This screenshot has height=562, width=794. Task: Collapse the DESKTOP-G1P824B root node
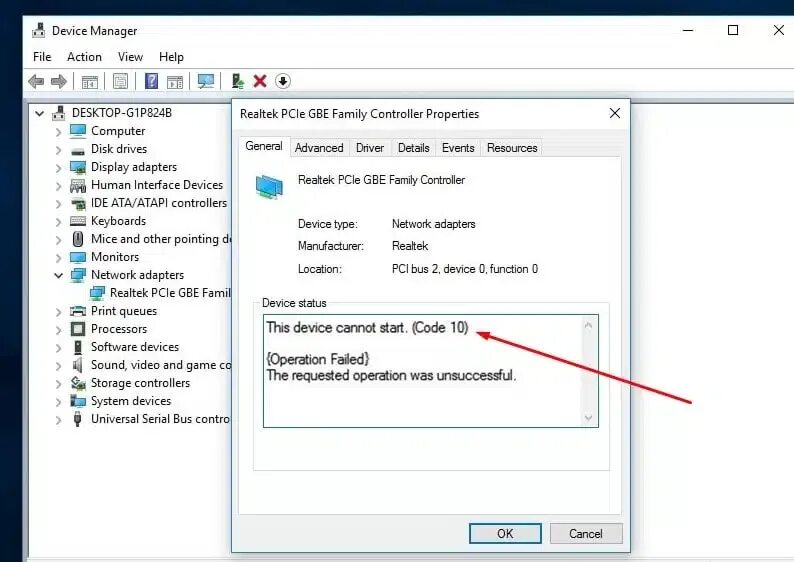(x=39, y=113)
